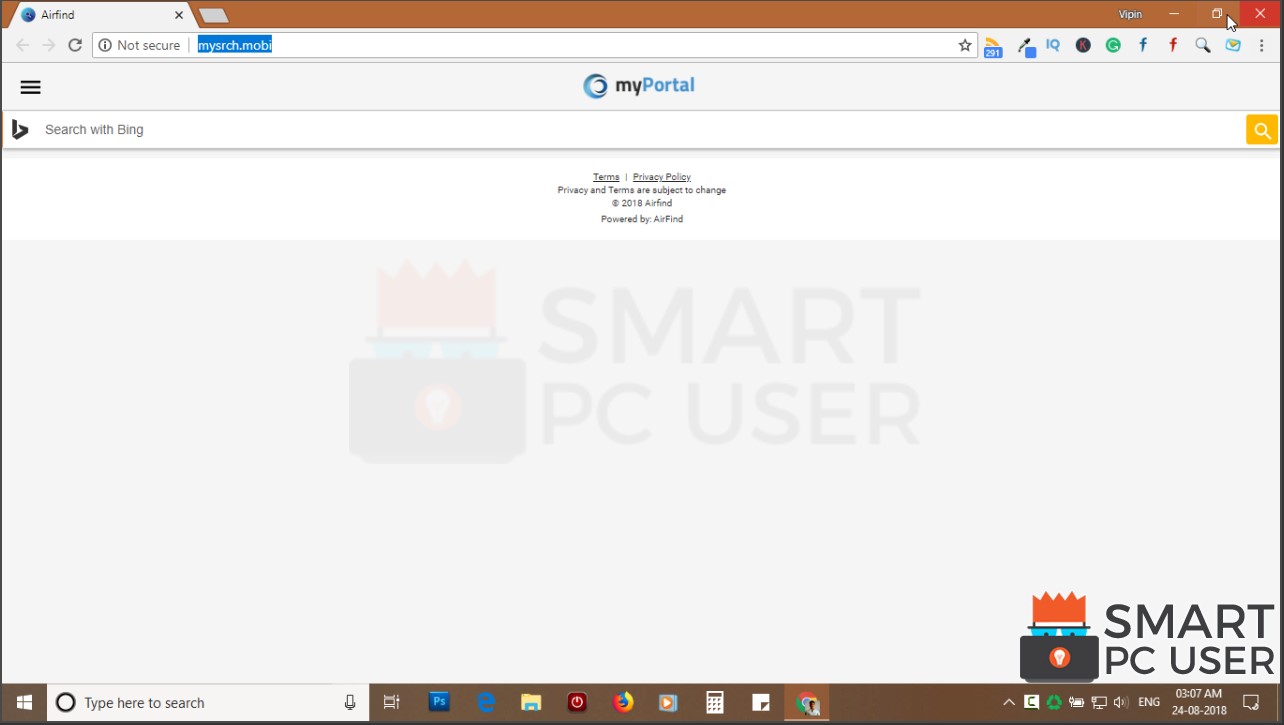Click the myPortal logo
Viewport: 1284px width, 725px height.
click(639, 86)
